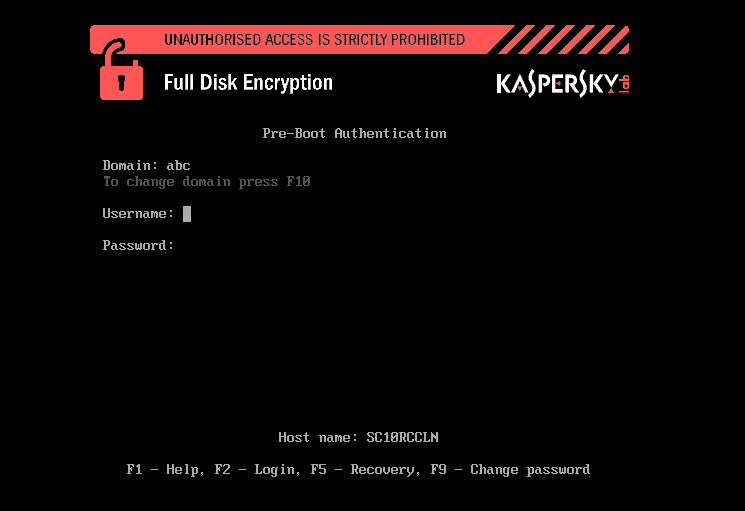Viewport: 745px width, 511px height.
Task: Select 'F1 - Help' option
Action: 165,469
